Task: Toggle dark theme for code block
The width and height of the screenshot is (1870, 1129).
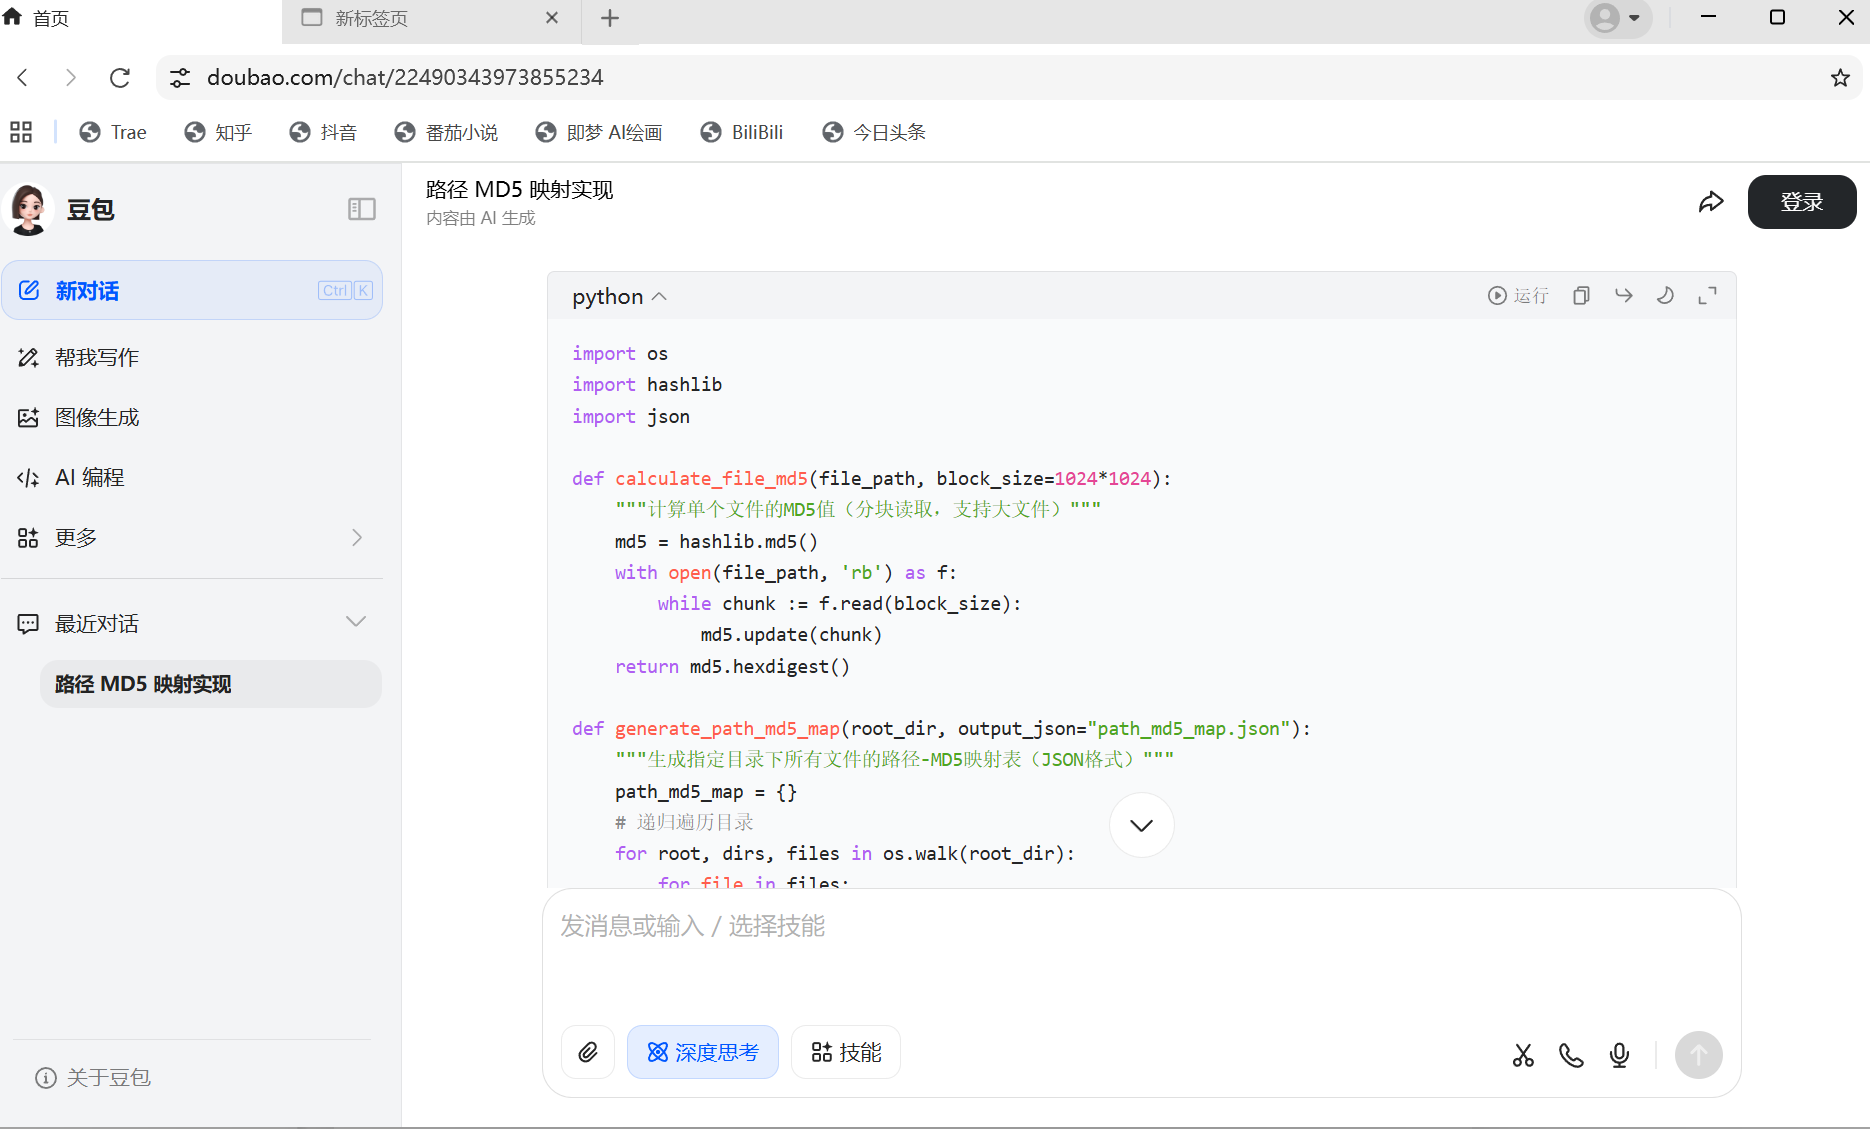Action: pyautogui.click(x=1665, y=296)
